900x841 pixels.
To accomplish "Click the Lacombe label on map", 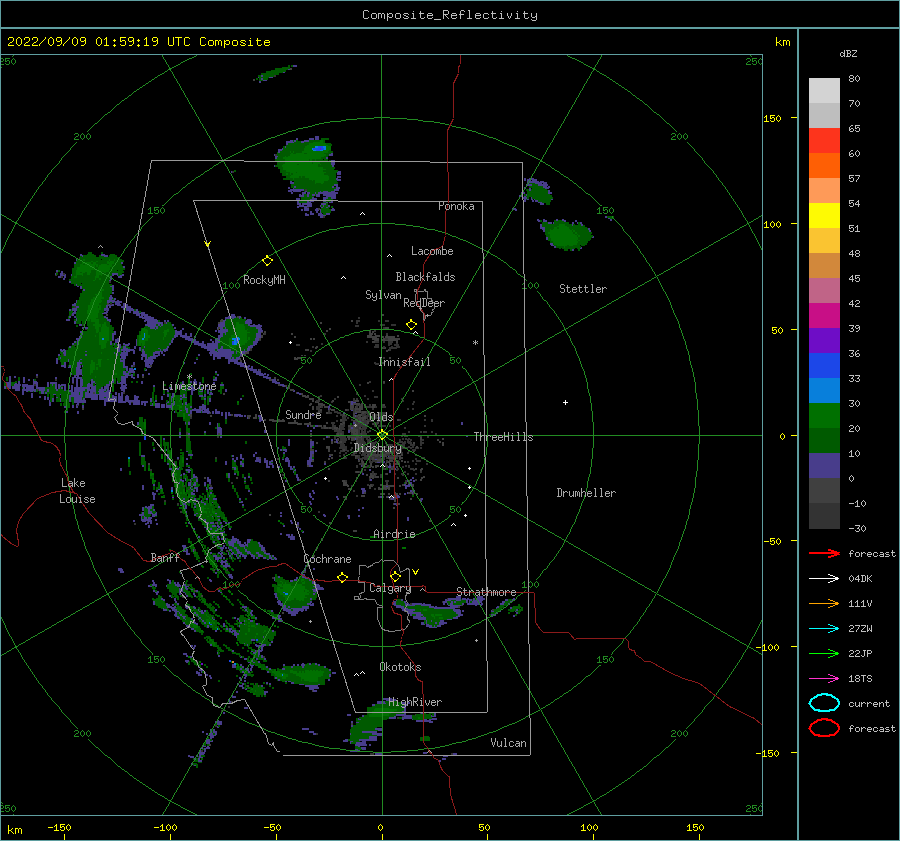I will 432,251.
